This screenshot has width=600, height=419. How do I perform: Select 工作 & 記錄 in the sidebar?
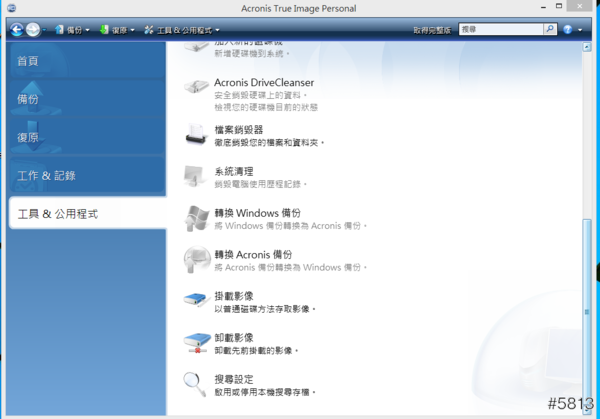pyautogui.click(x=87, y=175)
